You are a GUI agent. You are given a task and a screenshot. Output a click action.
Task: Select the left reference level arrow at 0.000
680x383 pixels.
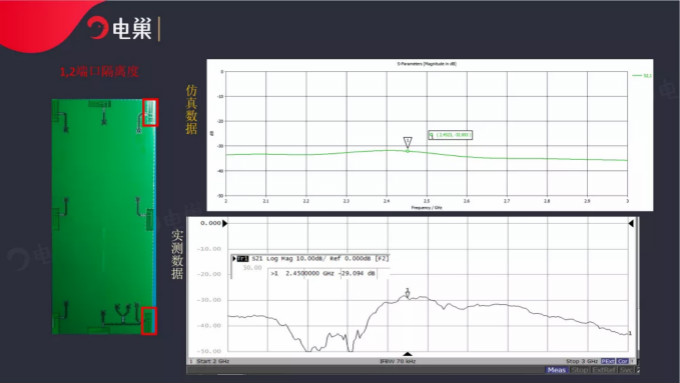[x=225, y=223]
